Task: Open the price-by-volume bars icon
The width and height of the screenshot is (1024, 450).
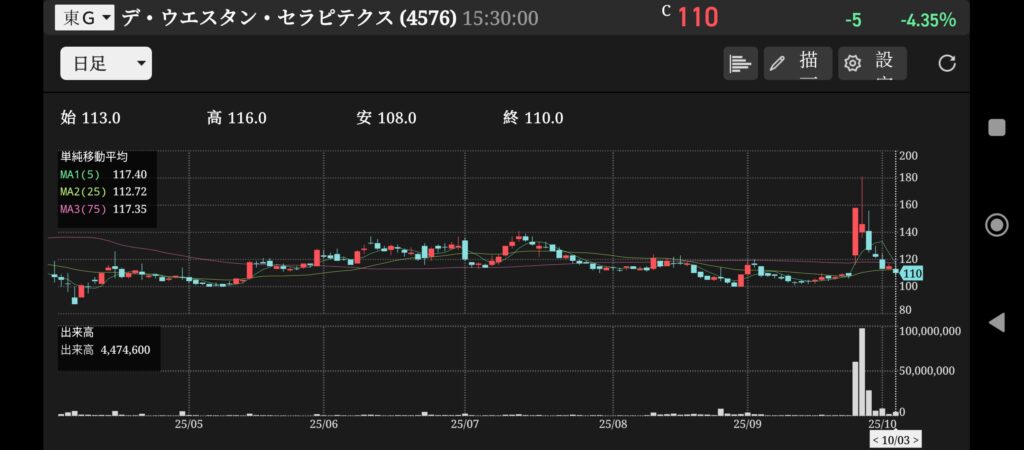Action: (740, 63)
